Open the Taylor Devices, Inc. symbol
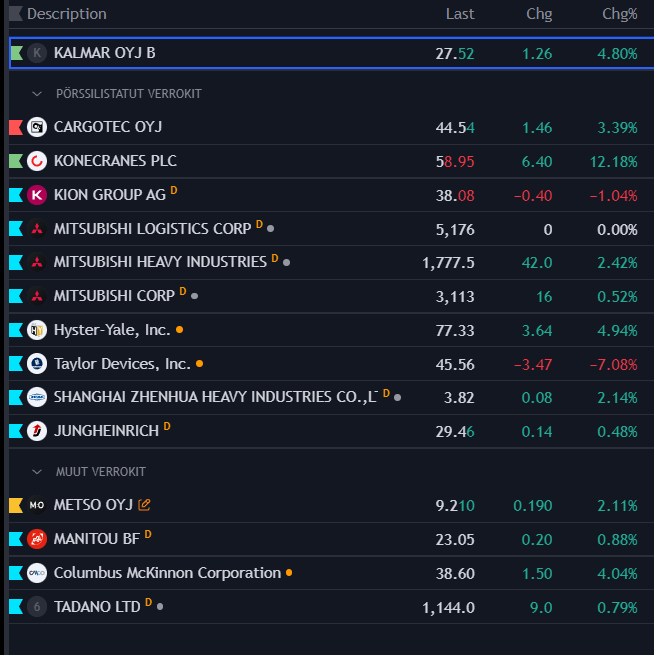 [122, 363]
